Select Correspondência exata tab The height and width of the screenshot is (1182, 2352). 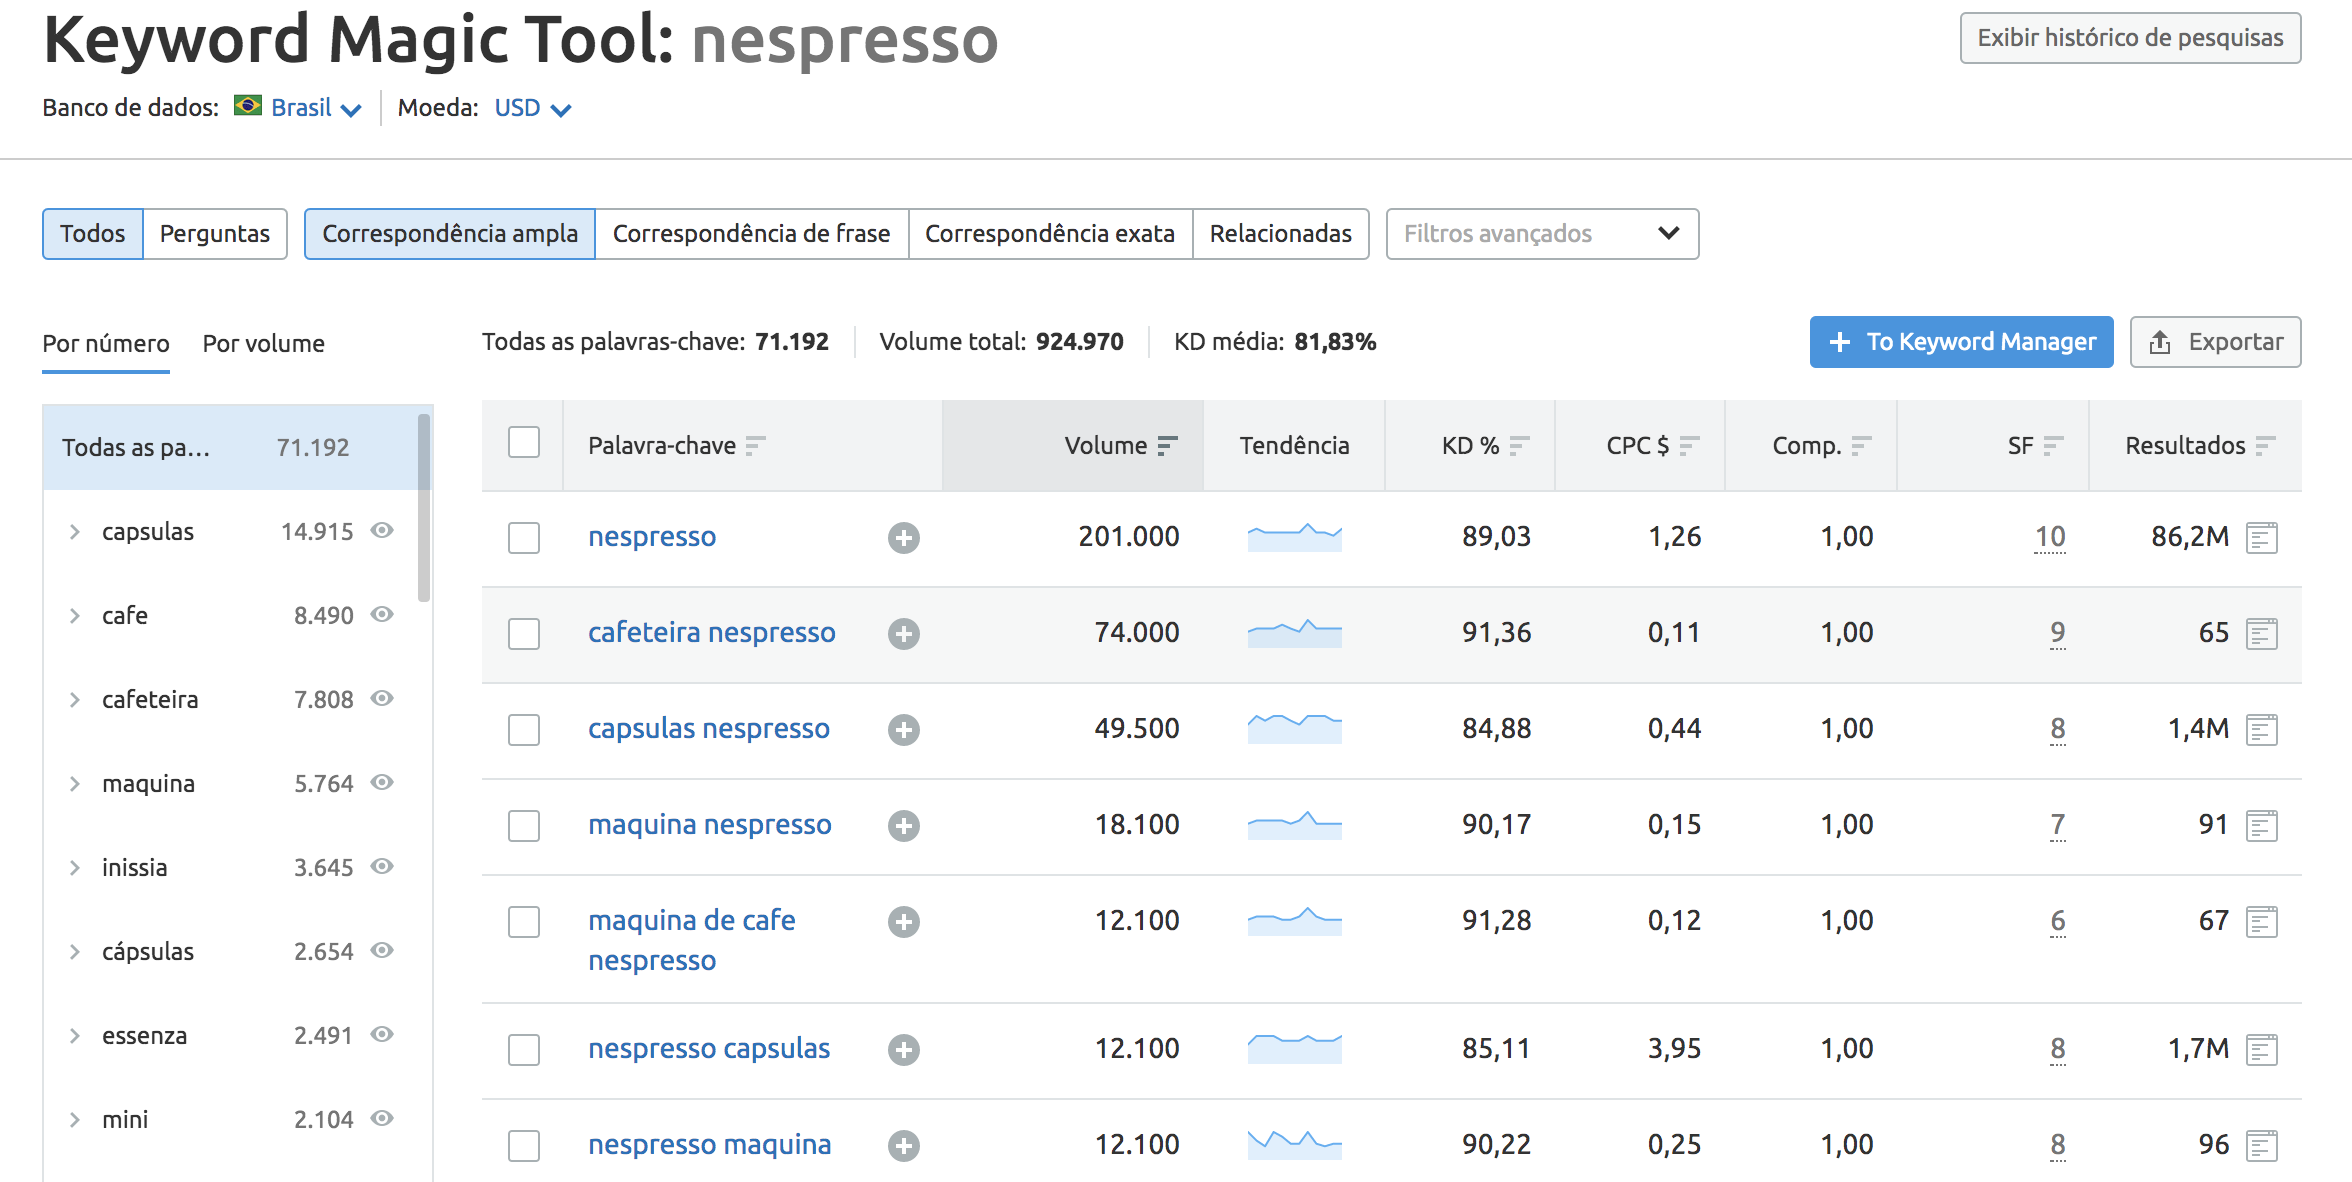[x=1050, y=234]
